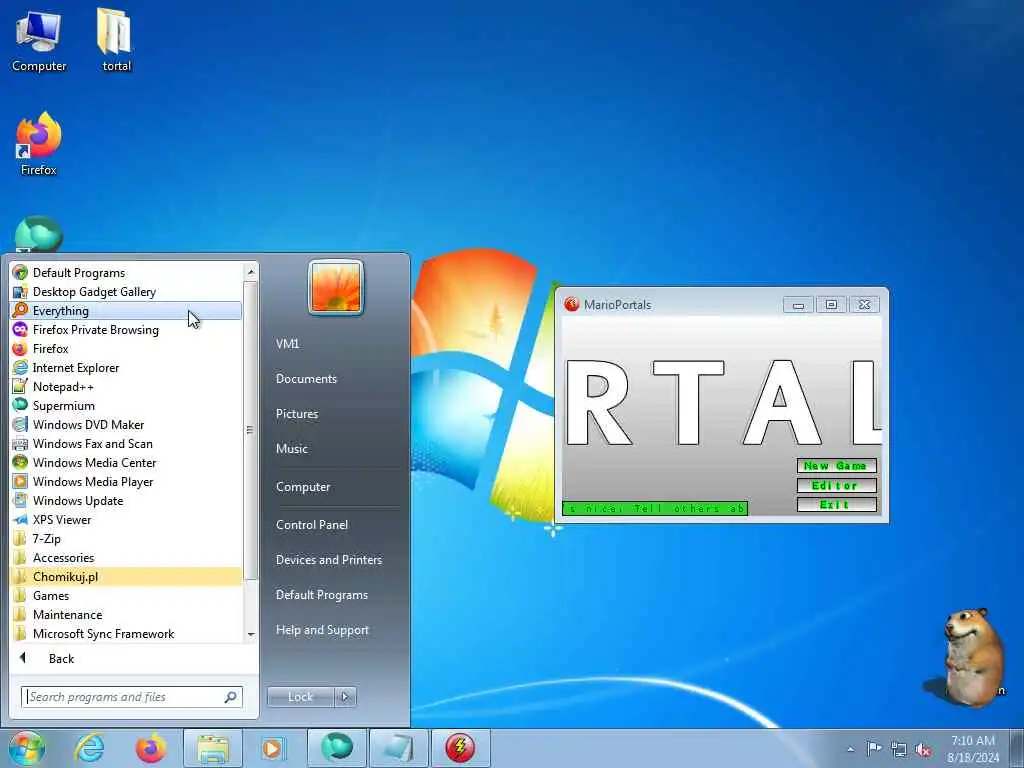Click the notepad-style taskbar icon
1024x768 pixels.
398,748
